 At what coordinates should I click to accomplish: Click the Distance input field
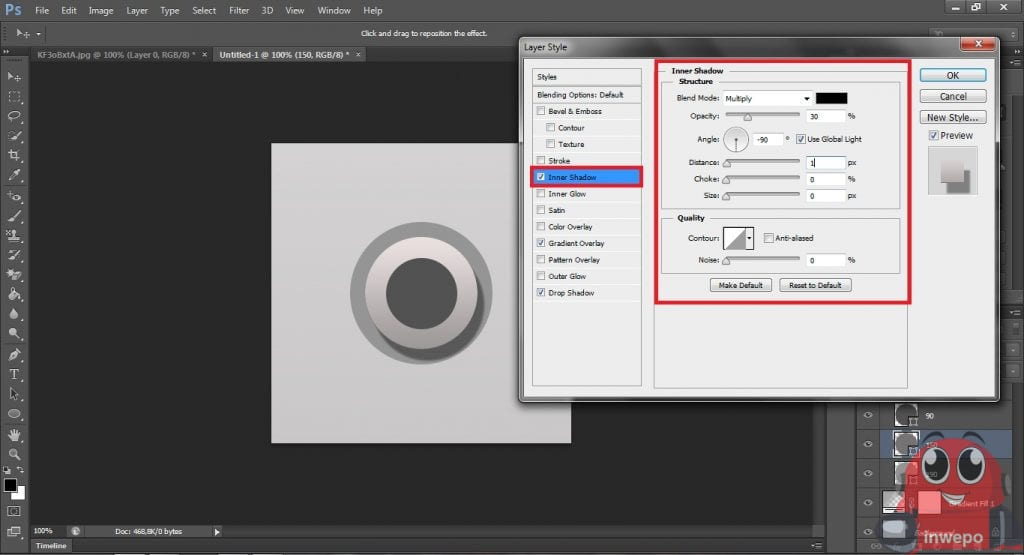coord(826,162)
